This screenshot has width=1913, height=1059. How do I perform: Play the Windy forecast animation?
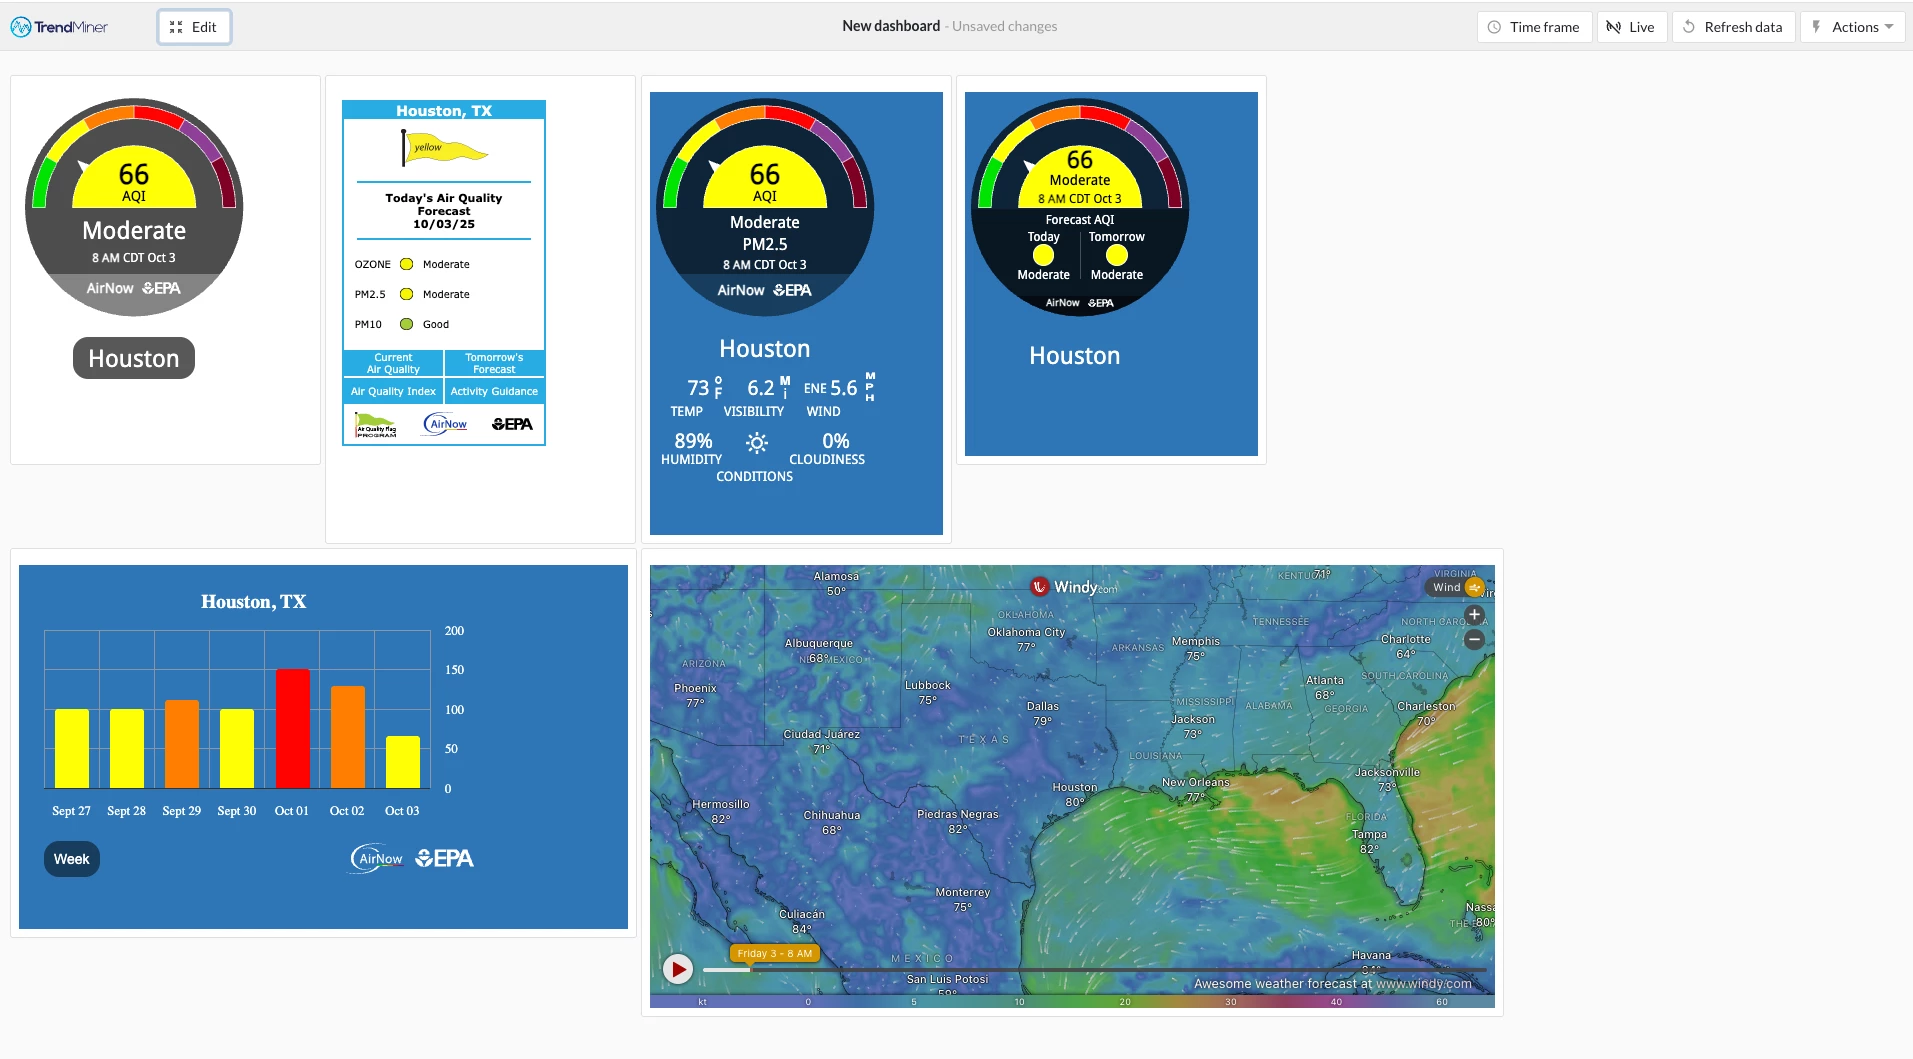coord(678,968)
